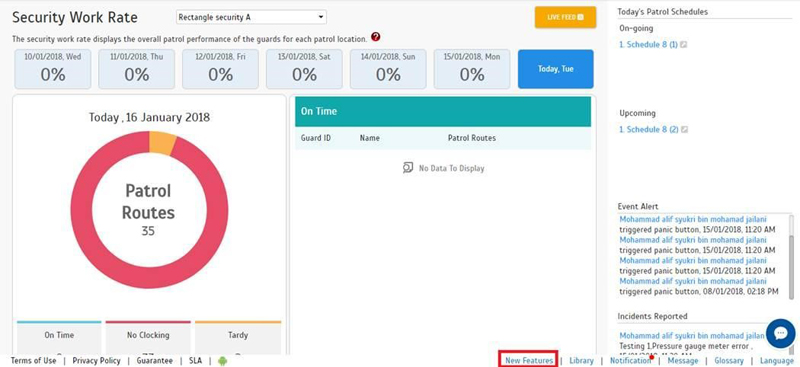Open SLA footer link
Viewport: 800px width, 367px height.
click(x=195, y=360)
